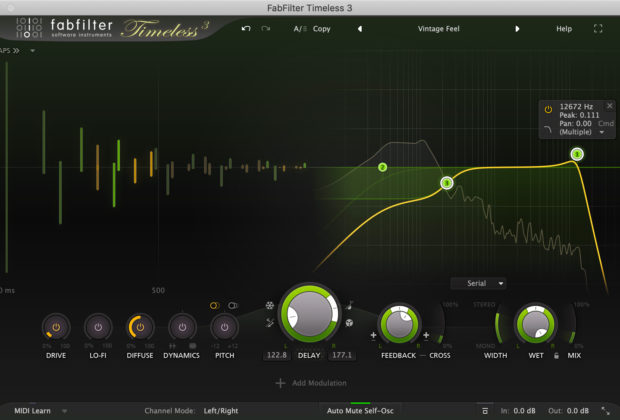Select gate mode icon under Dynamics
Viewport: 620px width, 420px height.
(x=172, y=346)
